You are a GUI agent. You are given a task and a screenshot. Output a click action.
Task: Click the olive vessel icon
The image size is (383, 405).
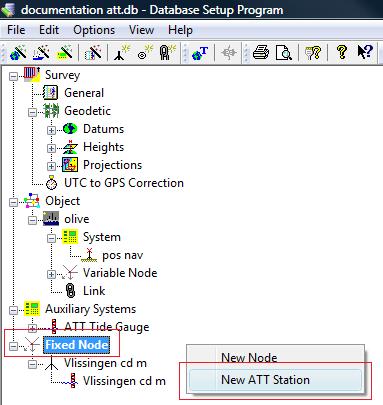click(51, 219)
